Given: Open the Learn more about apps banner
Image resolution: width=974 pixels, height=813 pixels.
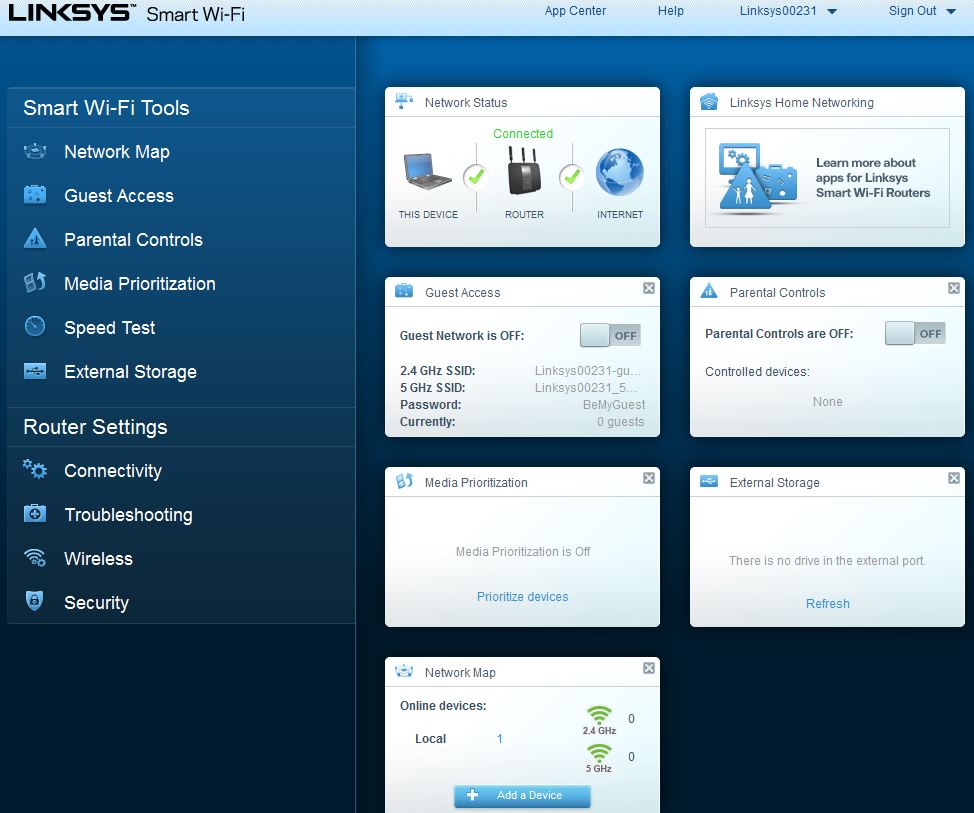Looking at the screenshot, I should [x=827, y=178].
